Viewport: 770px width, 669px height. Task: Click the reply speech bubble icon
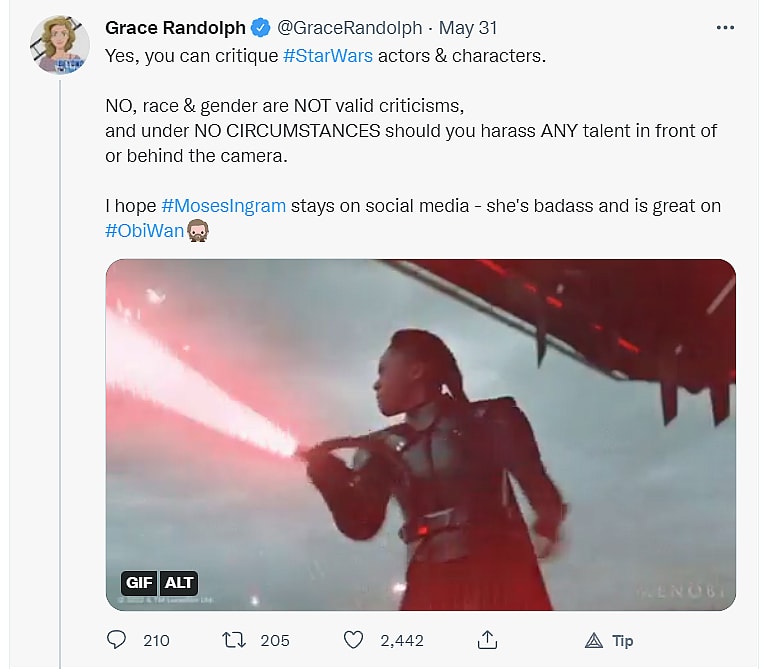[117, 640]
